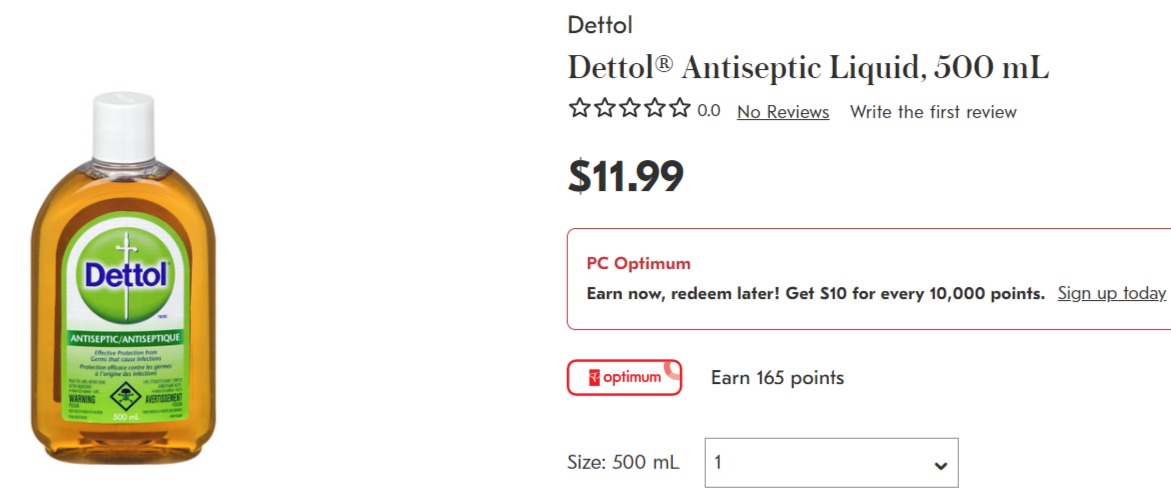Choose the third rating star
1171x497 pixels.
pyautogui.click(x=630, y=109)
